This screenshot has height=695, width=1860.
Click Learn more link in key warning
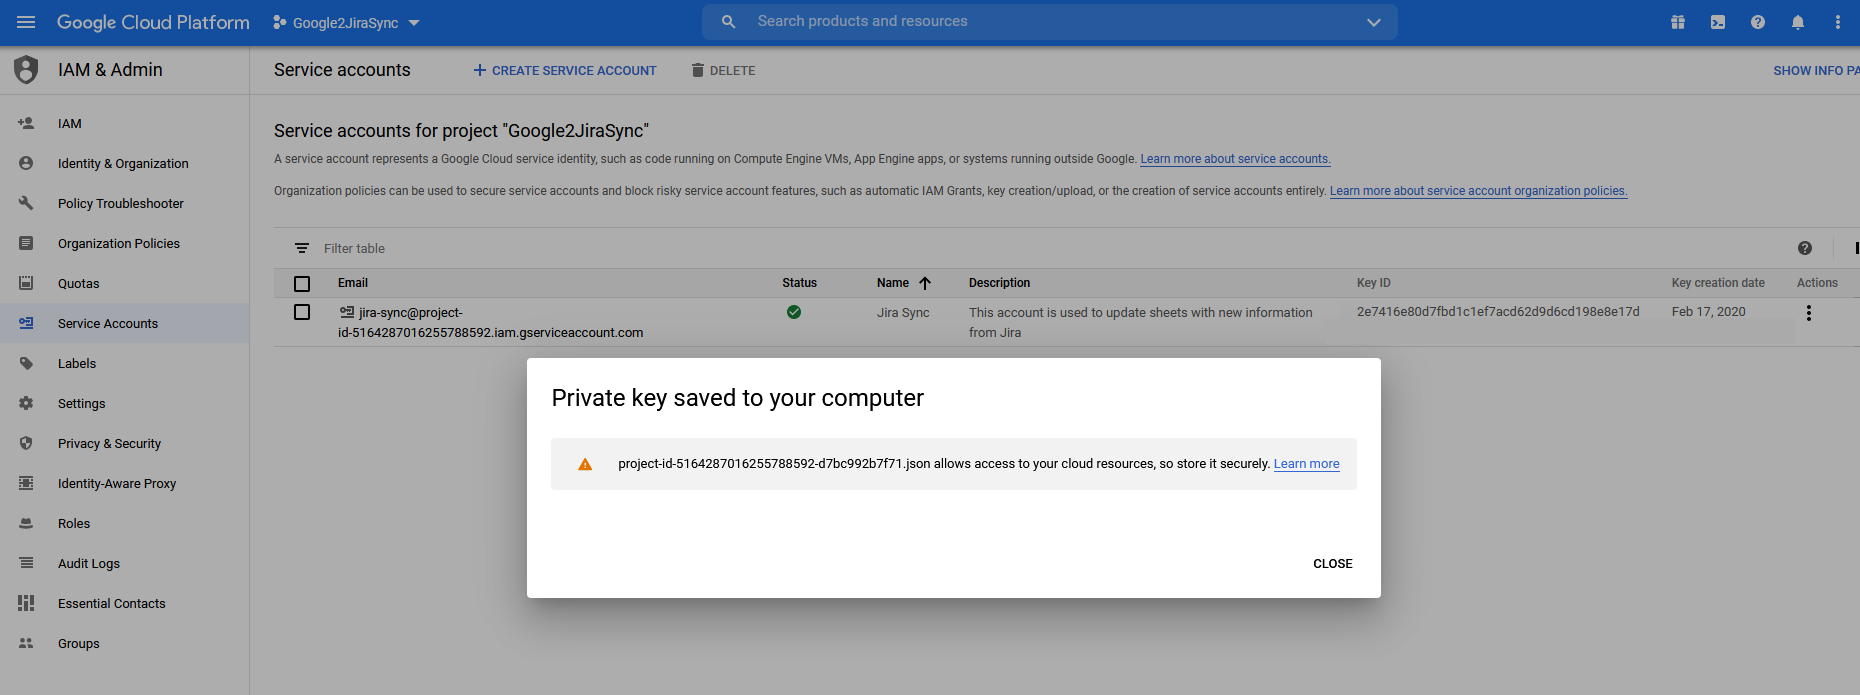(x=1306, y=464)
